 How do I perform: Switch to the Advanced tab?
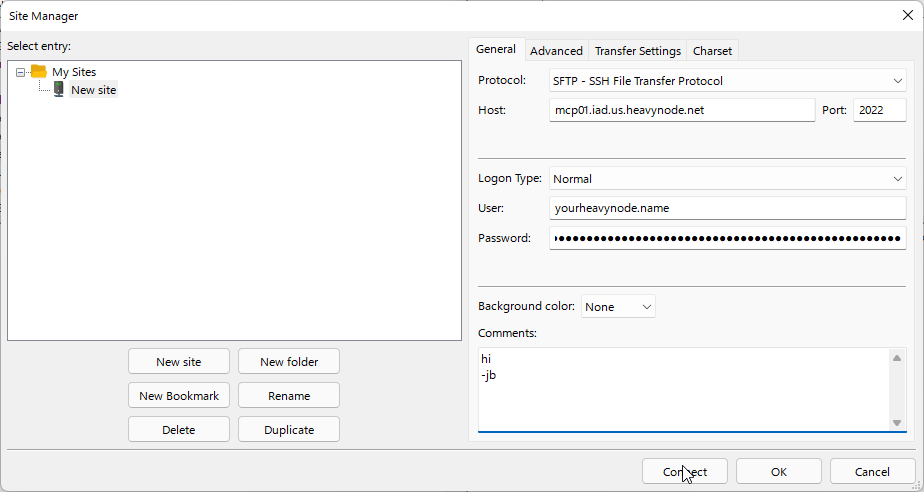[x=556, y=51]
